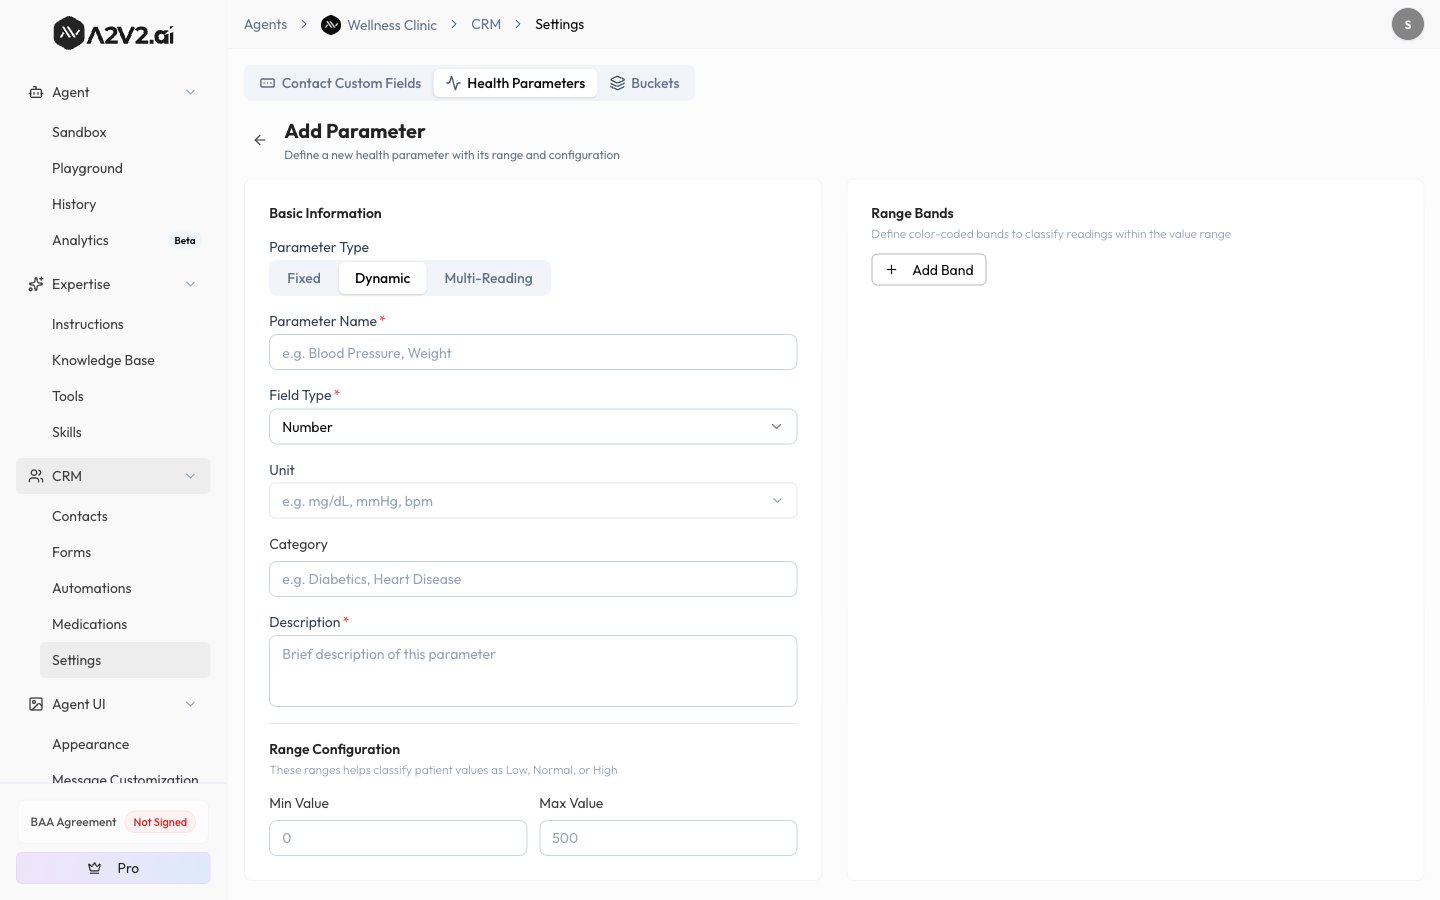1440x900 pixels.
Task: Select Multi-Reading parameter type
Action: 488,278
